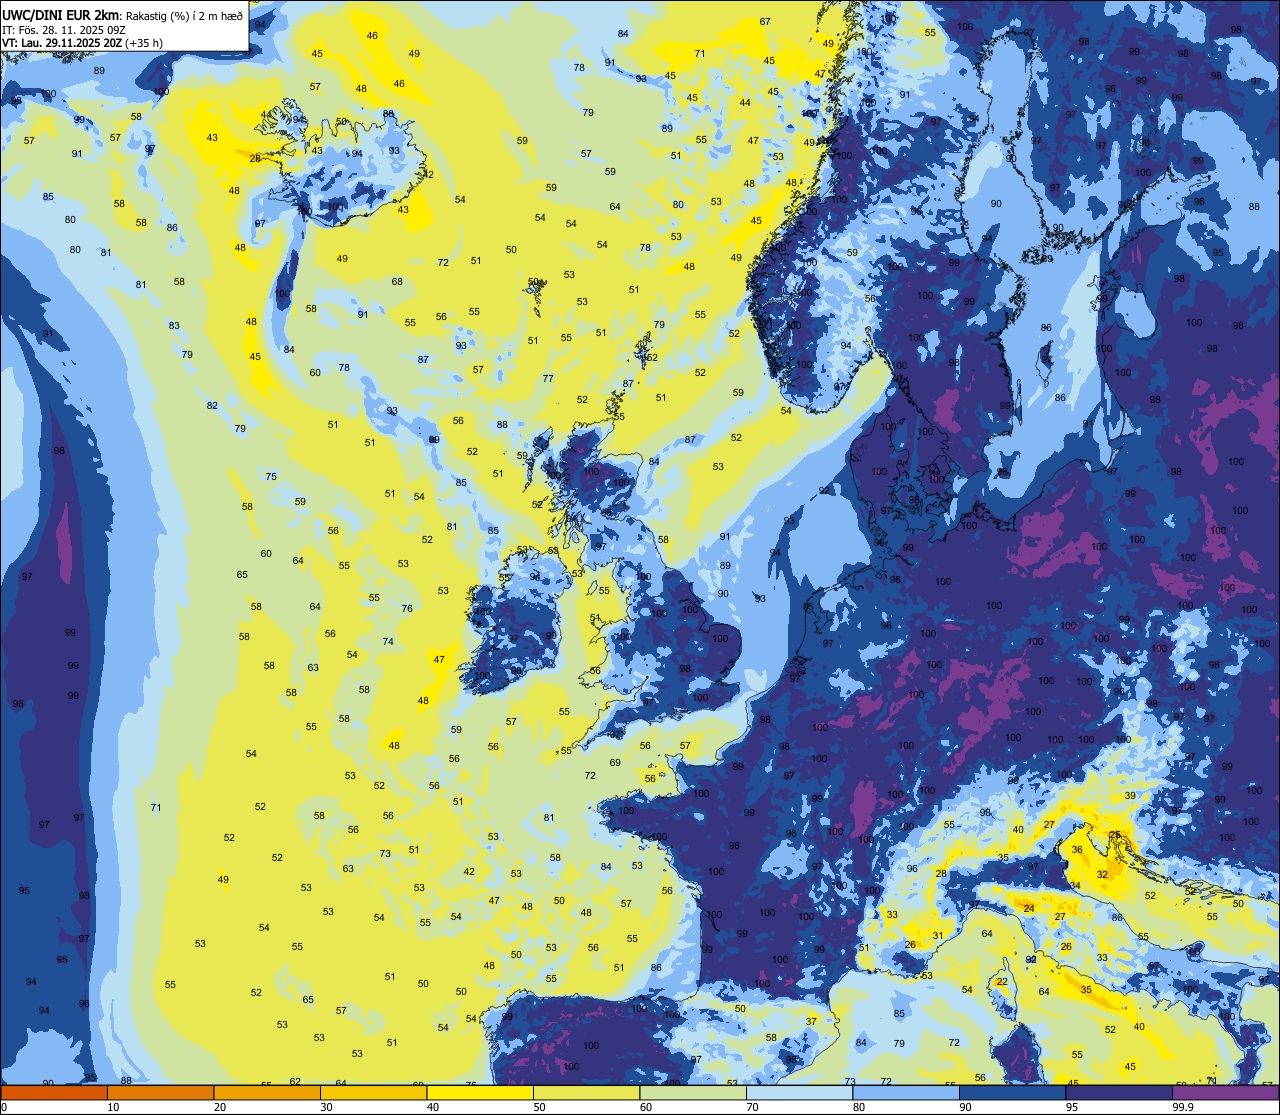
Task: Click the humidity value '22' over Corsica
Action: 1002,982
